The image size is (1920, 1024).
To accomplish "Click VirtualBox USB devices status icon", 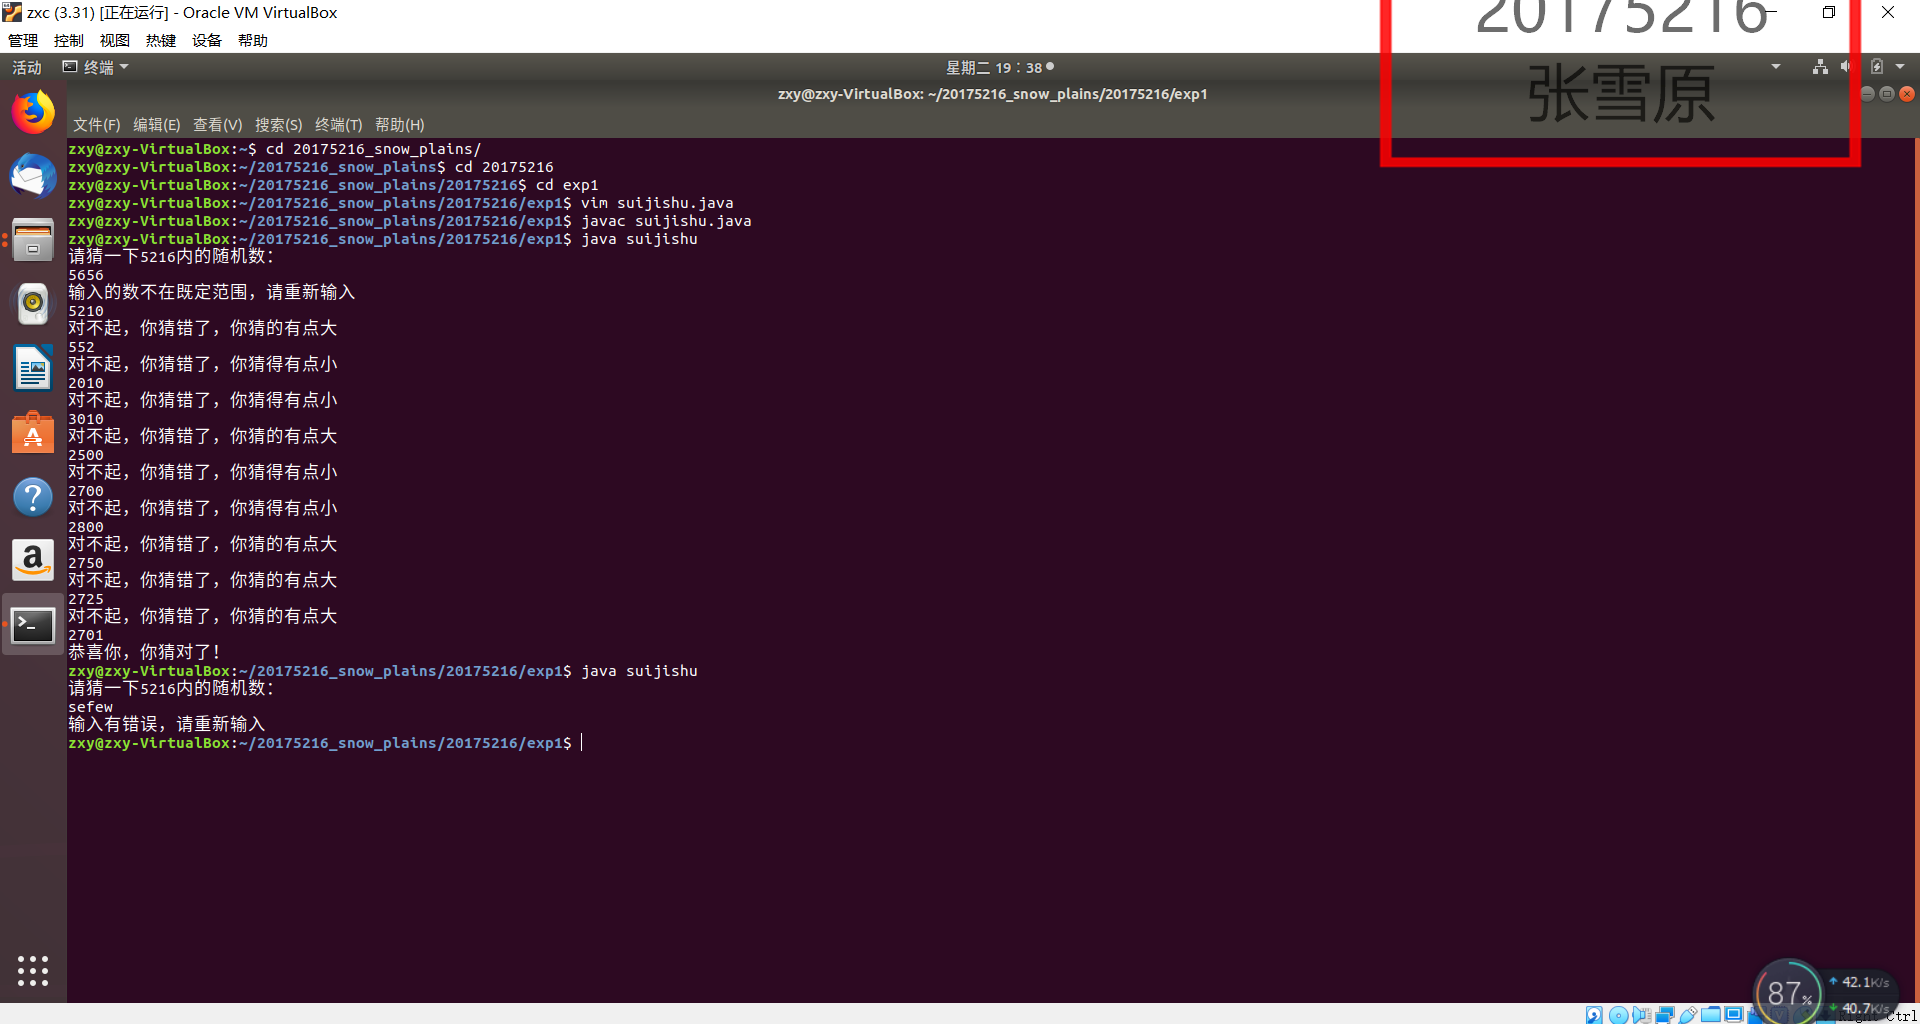I will pyautogui.click(x=1688, y=1015).
